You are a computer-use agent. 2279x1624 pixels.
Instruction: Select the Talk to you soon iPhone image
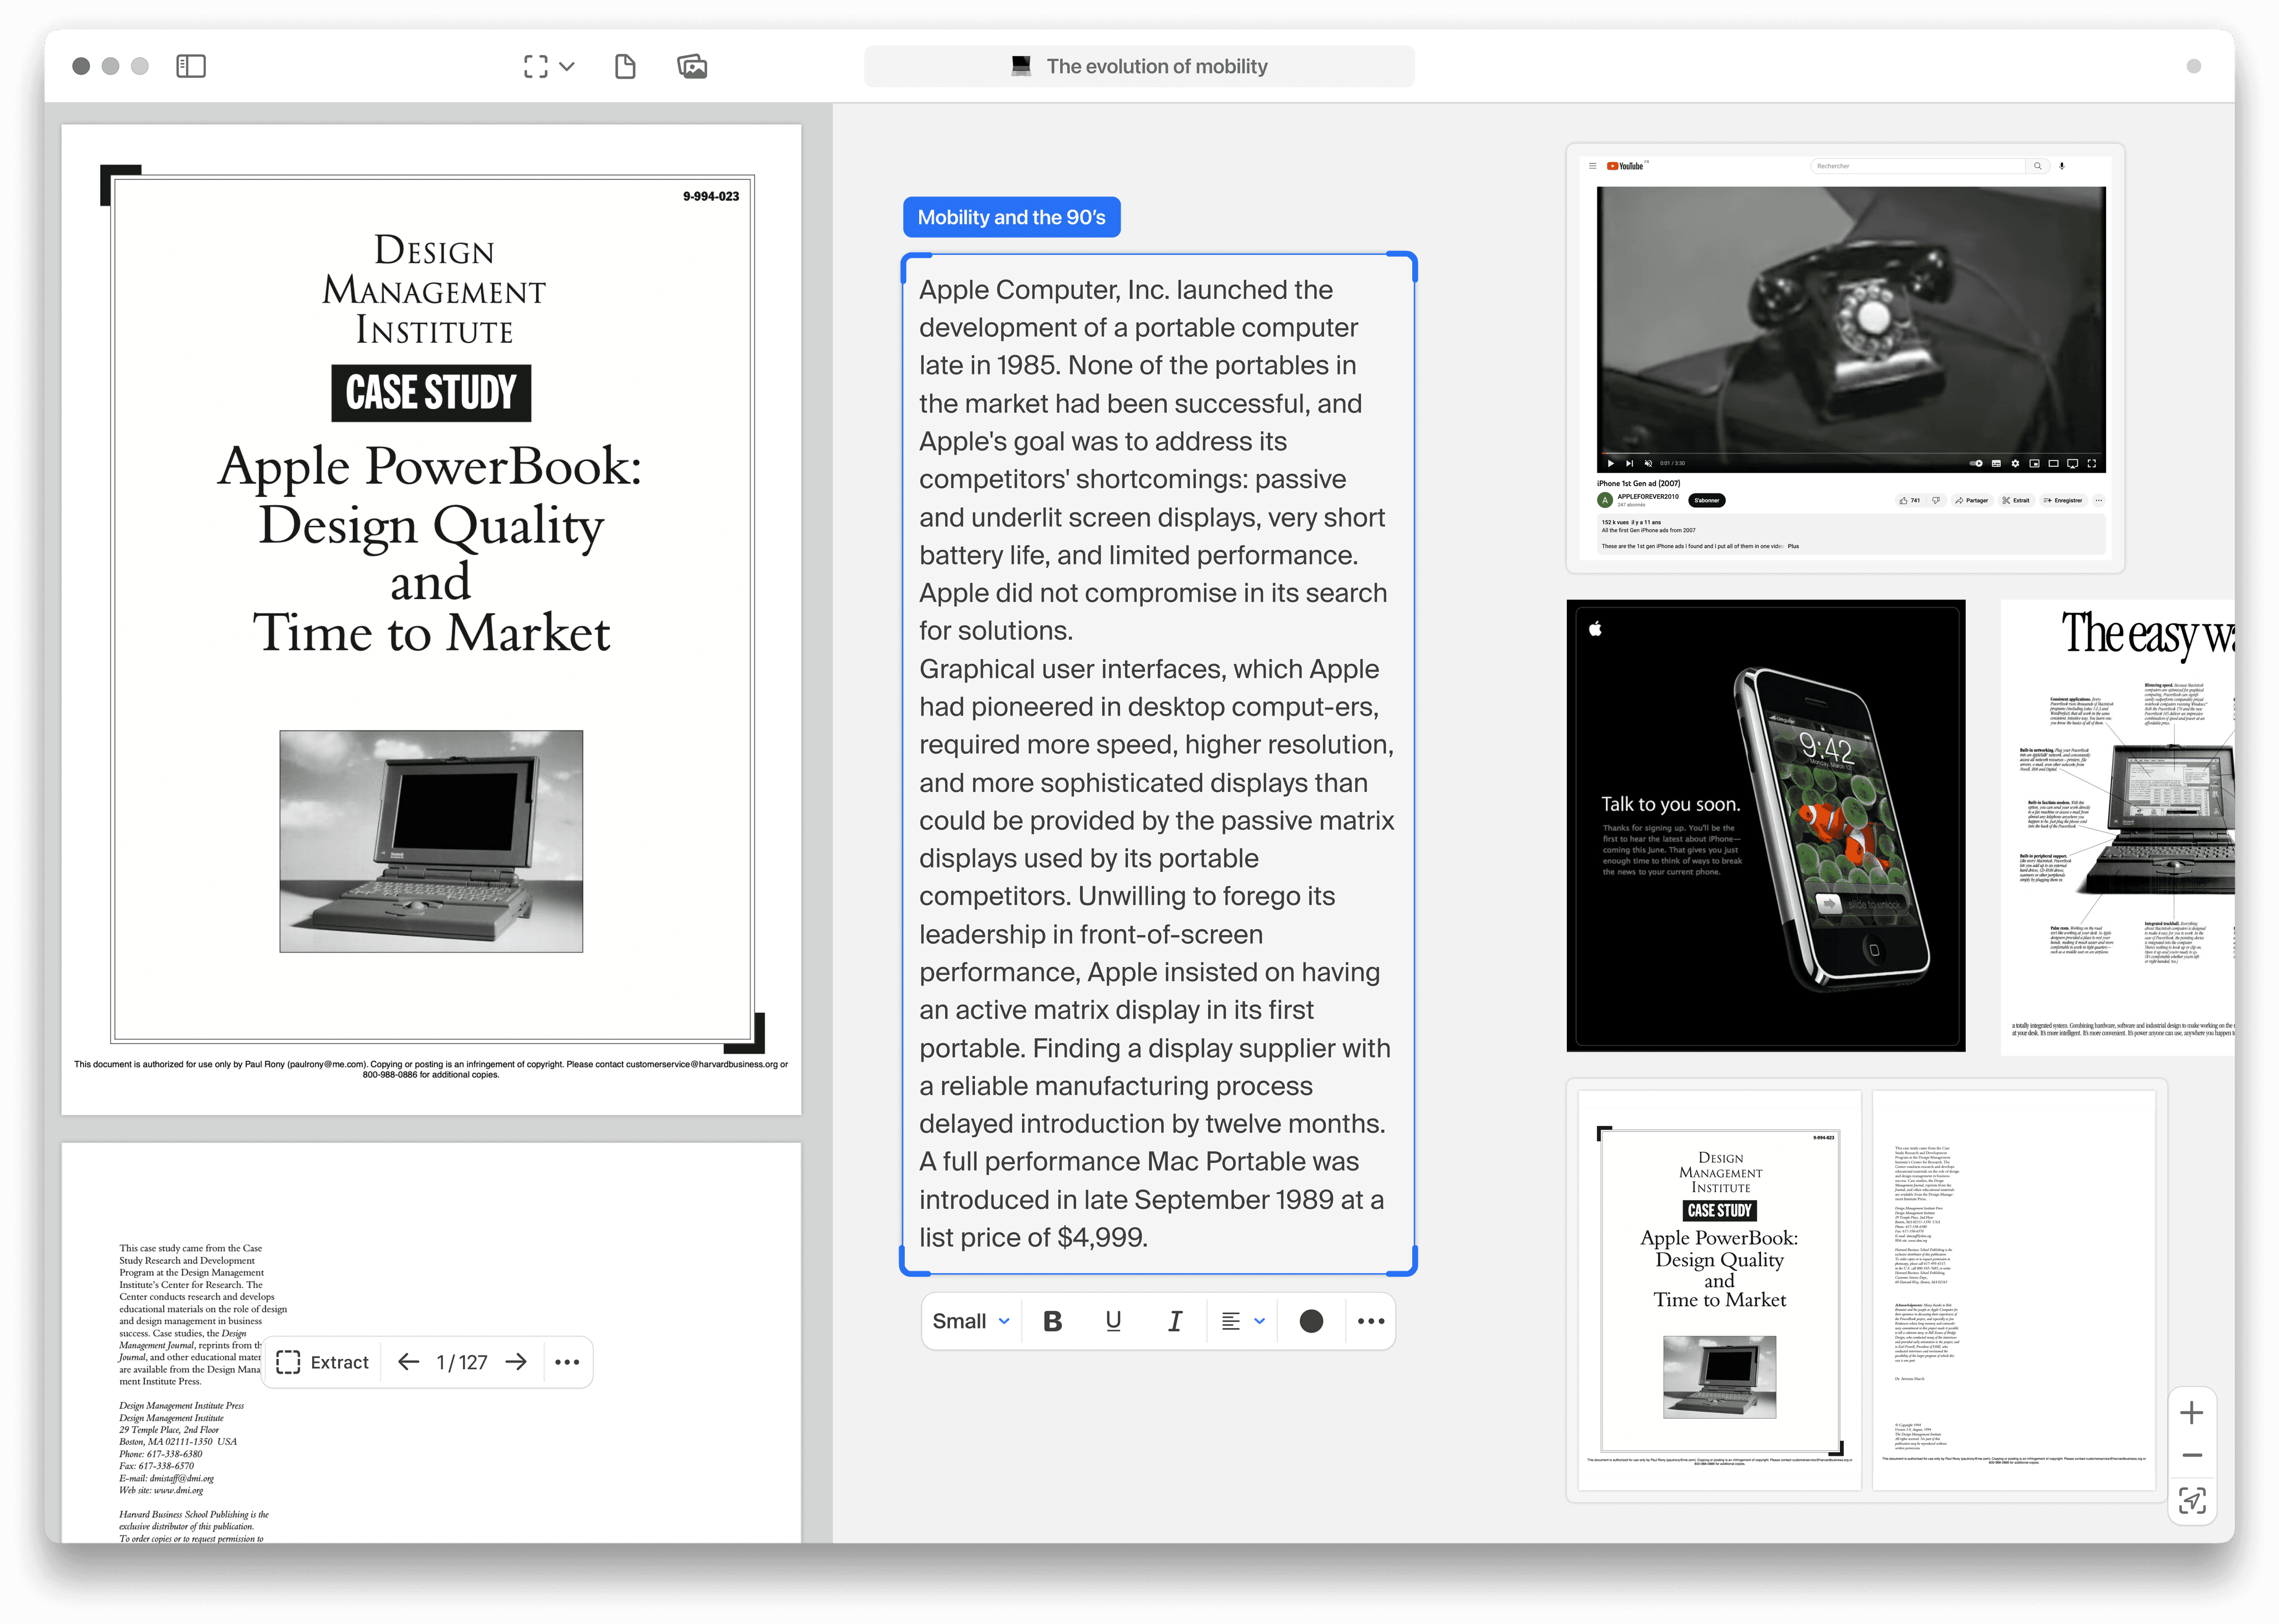click(x=1765, y=825)
